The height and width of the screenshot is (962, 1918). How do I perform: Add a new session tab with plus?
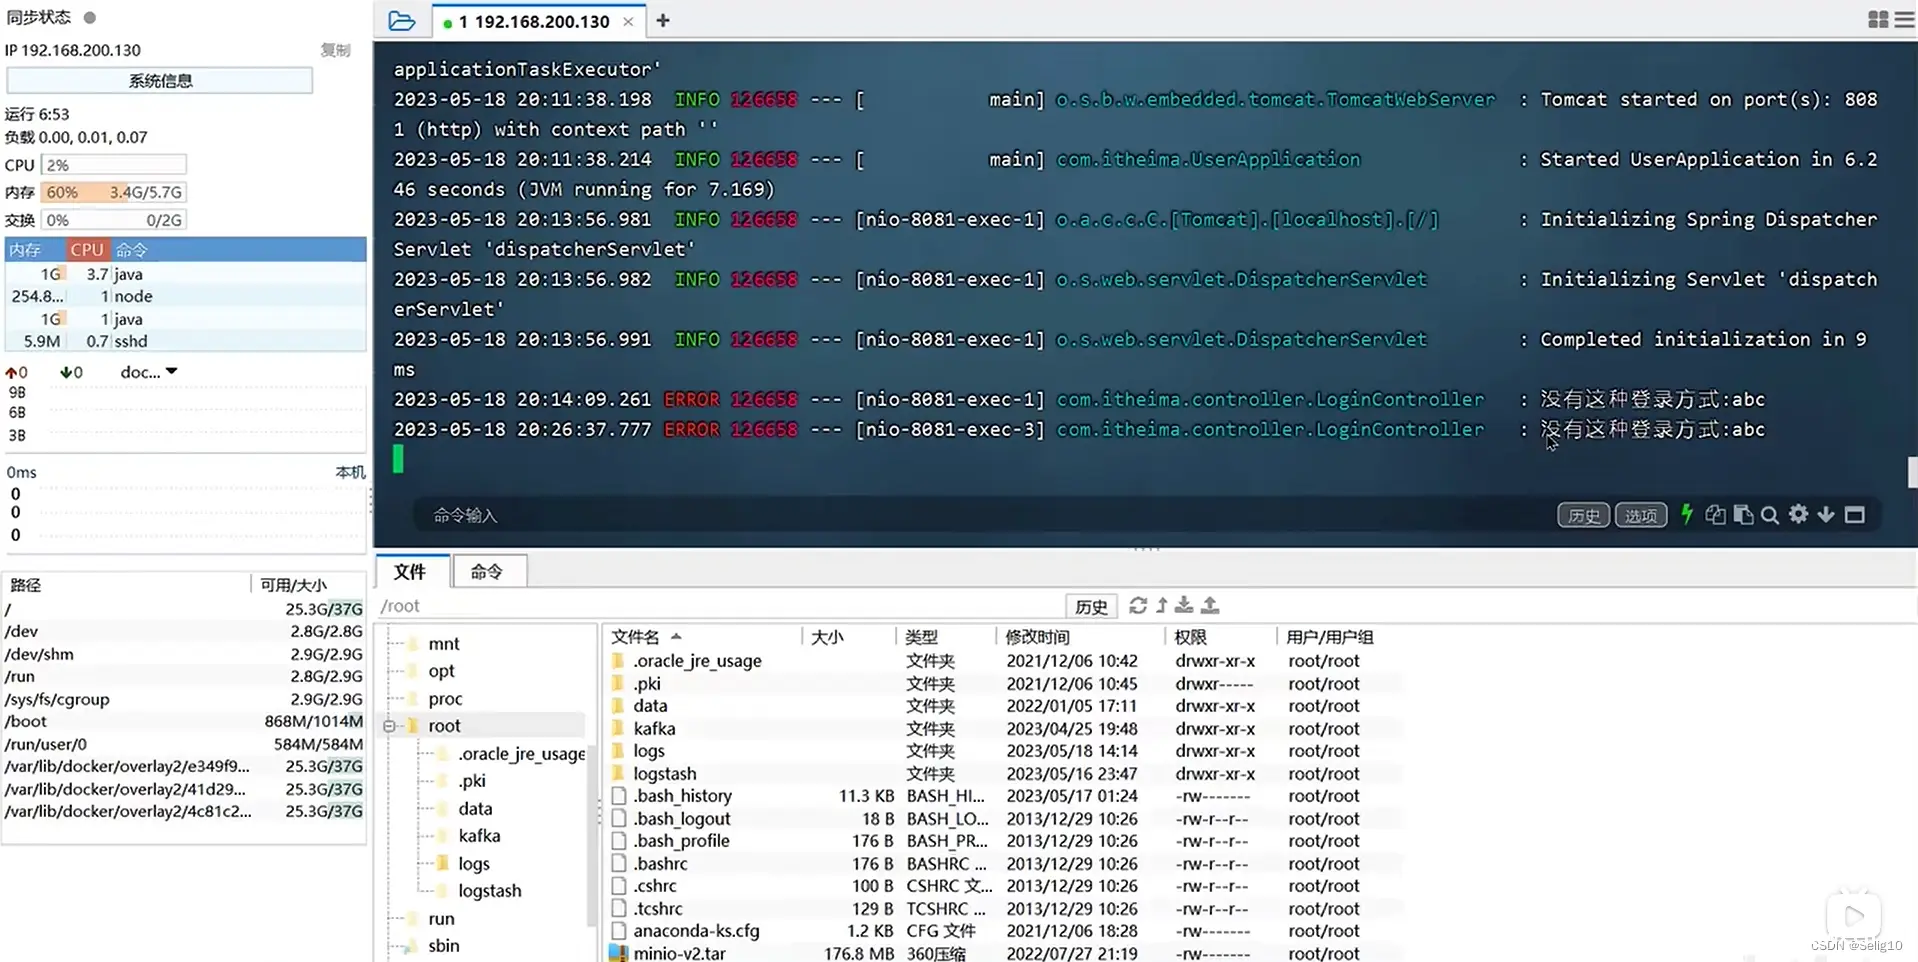pyautogui.click(x=663, y=20)
